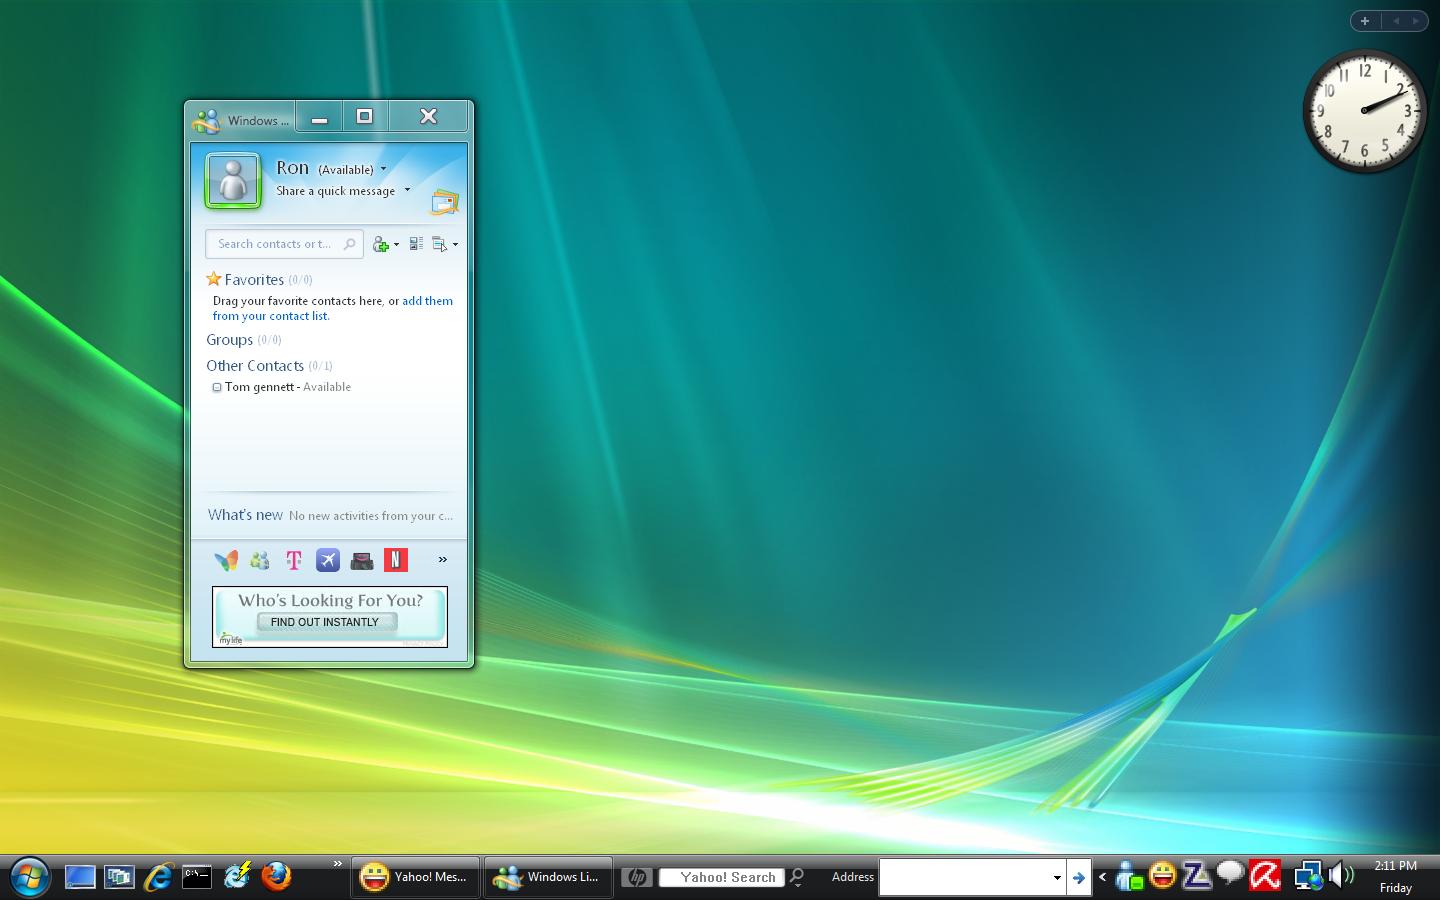
Task: Click the T-Mobile tab icon
Action: coord(294,560)
